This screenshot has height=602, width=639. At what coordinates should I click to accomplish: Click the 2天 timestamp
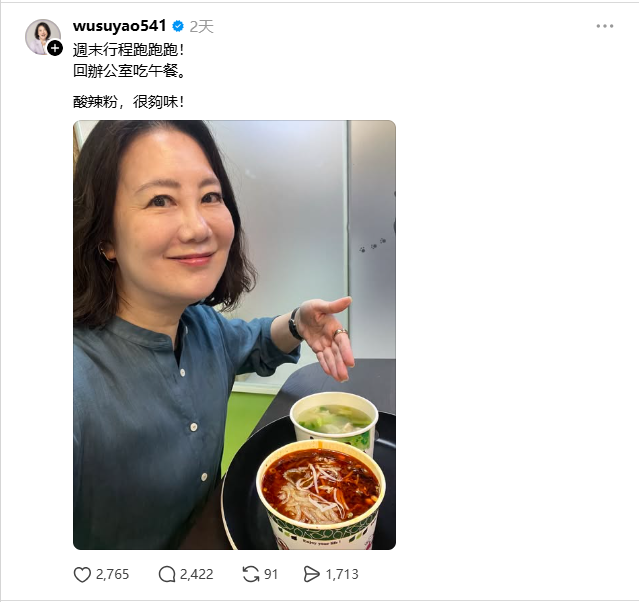tap(201, 27)
